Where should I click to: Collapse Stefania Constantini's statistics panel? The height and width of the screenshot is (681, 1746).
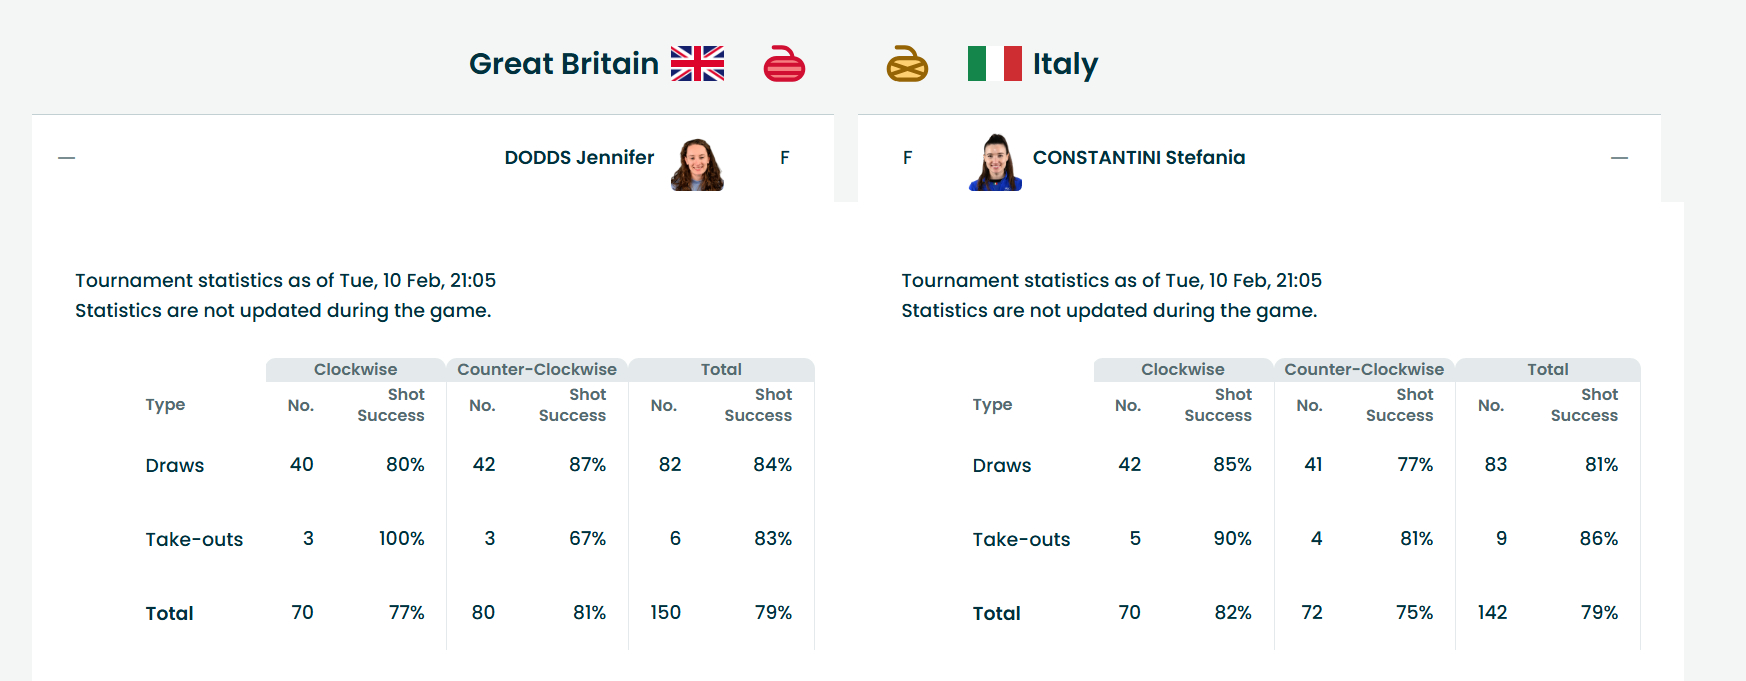click(1619, 158)
